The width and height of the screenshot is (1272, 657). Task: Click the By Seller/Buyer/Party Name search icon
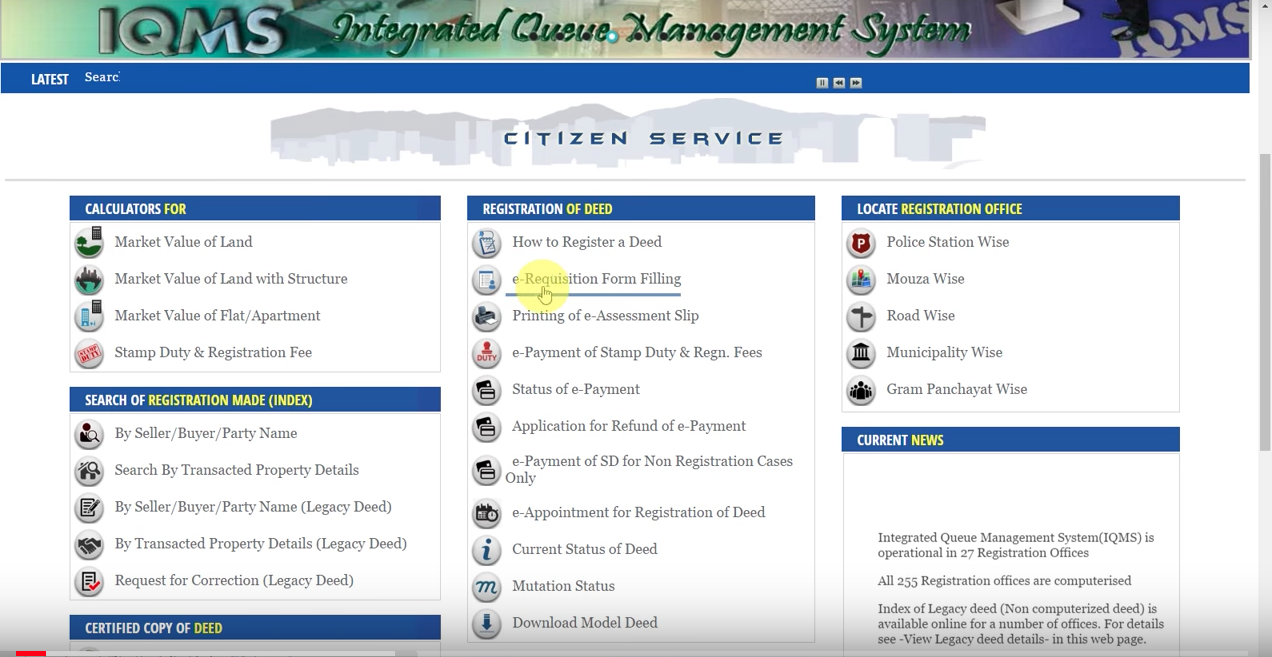[x=89, y=434]
